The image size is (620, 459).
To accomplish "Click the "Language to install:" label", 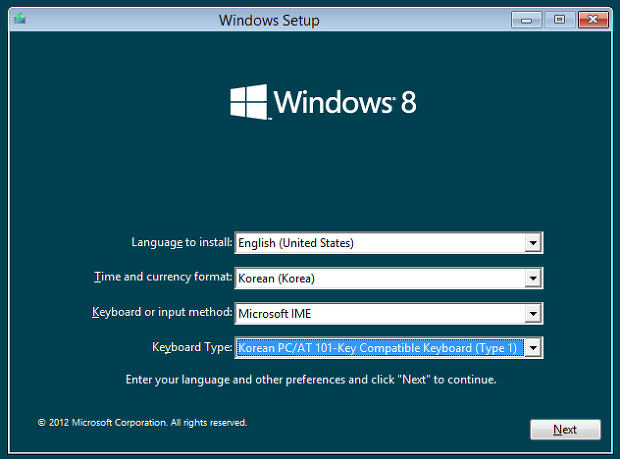I will (181, 242).
